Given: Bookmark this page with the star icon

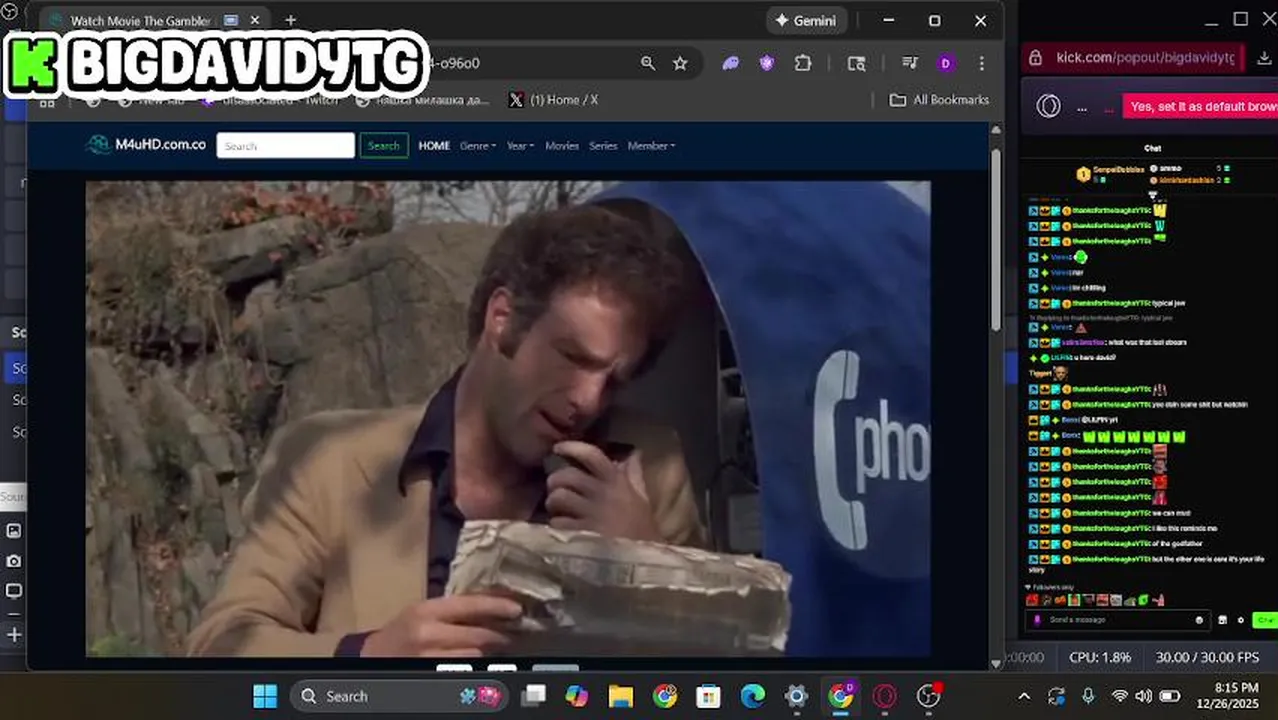Looking at the screenshot, I should 680,63.
